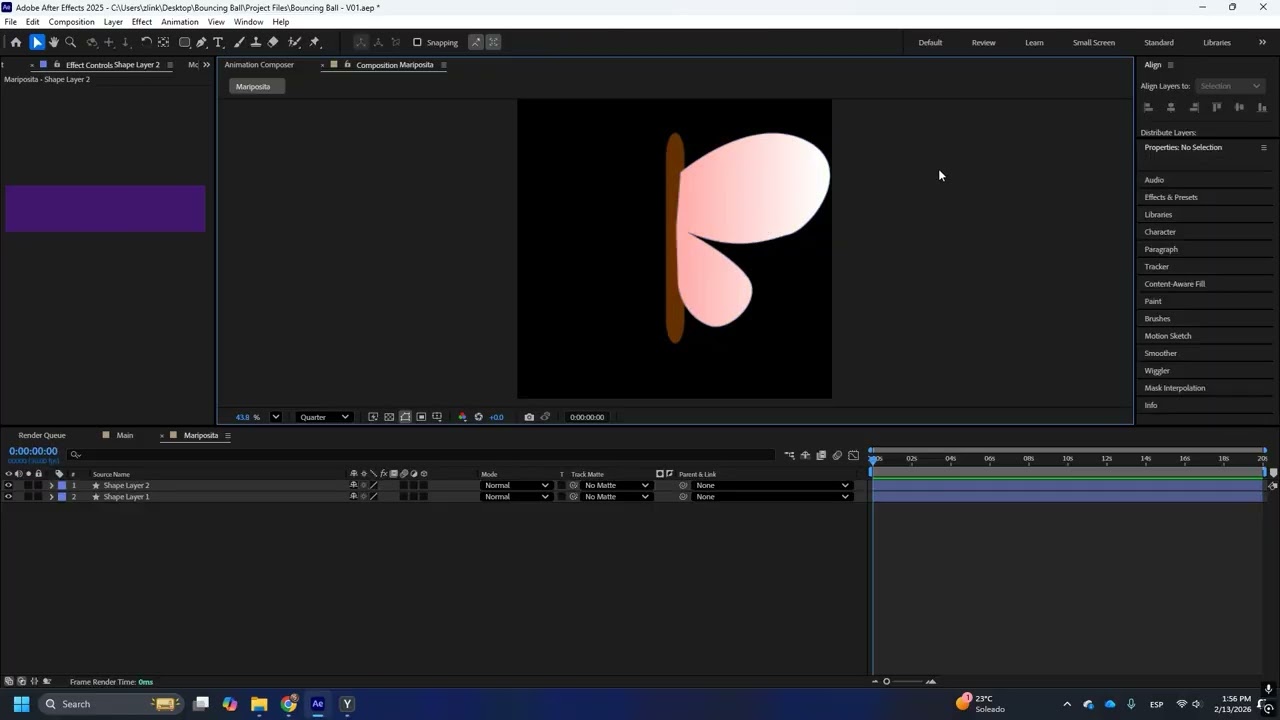Switch to Small Screen workspace

(x=1094, y=42)
